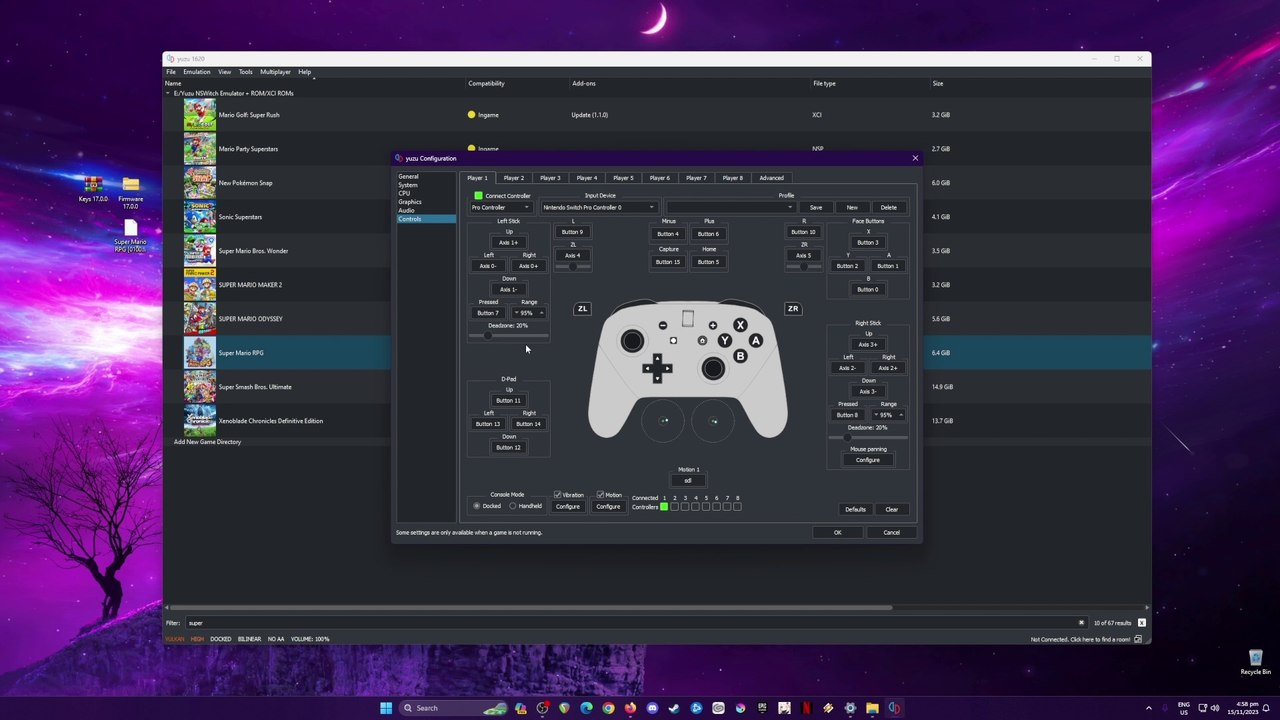1280x720 pixels.
Task: Select Mario Golf: Super Rush game thumbnail
Action: pyautogui.click(x=200, y=115)
